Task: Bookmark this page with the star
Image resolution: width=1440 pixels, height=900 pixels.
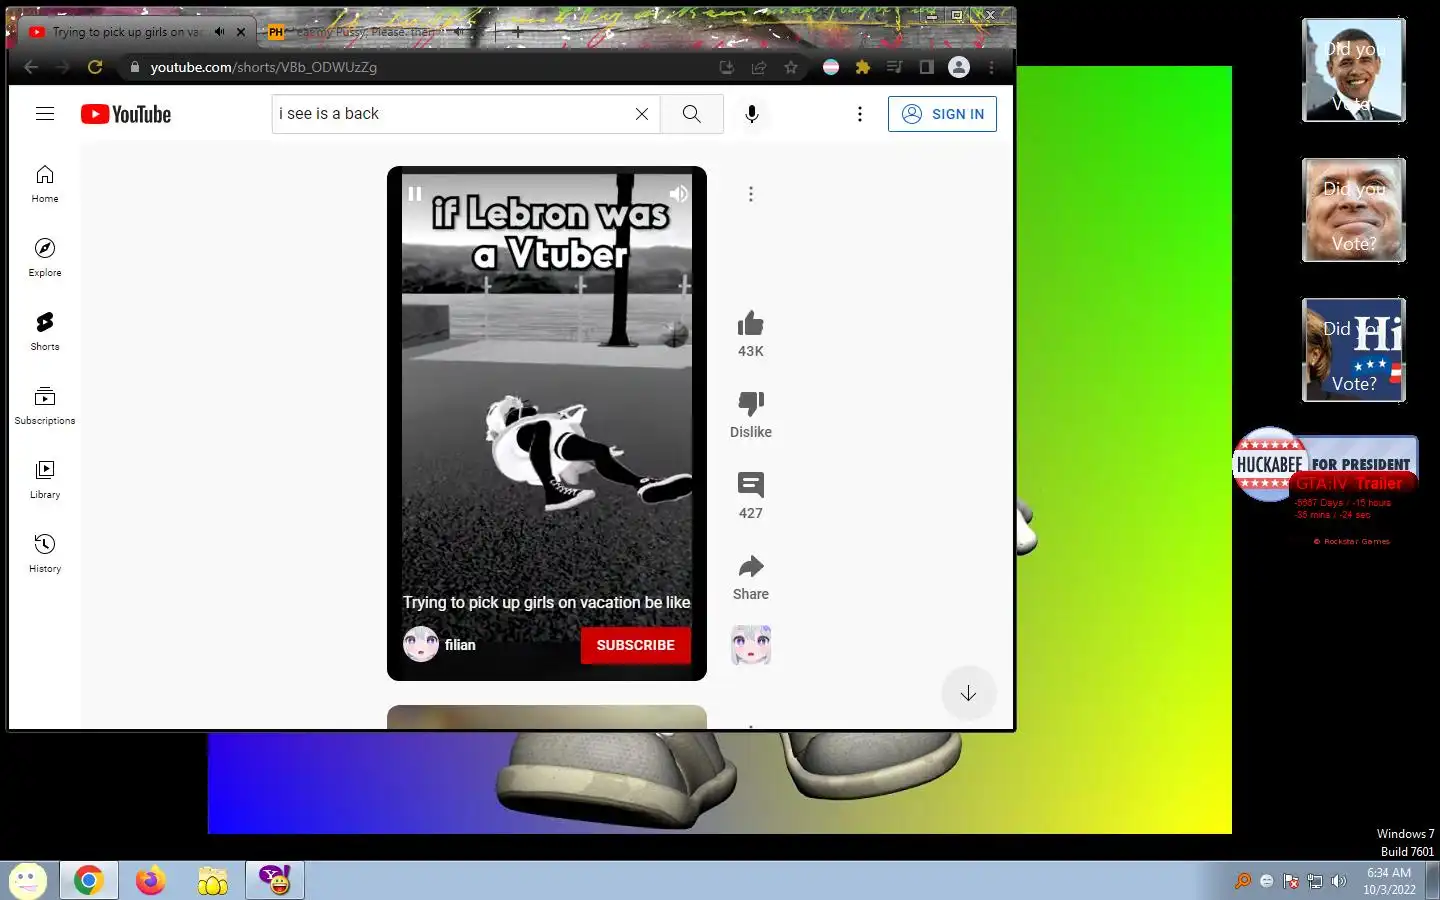Action: click(x=791, y=67)
